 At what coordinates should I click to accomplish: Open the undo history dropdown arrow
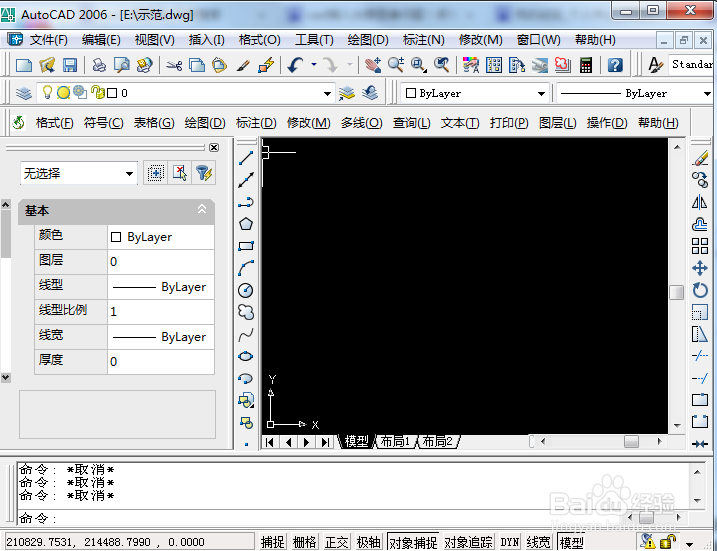pos(314,65)
